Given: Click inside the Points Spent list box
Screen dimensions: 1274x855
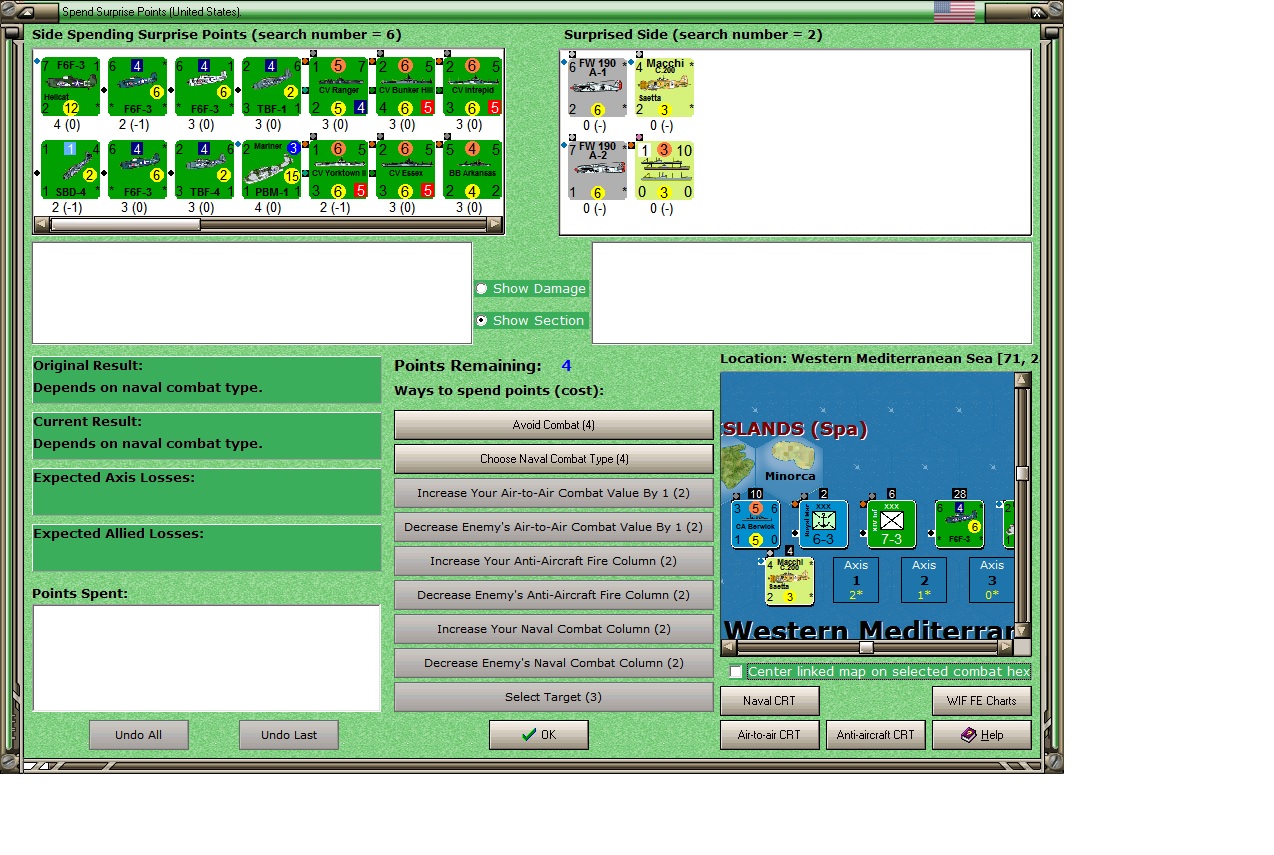Looking at the screenshot, I should [207, 658].
